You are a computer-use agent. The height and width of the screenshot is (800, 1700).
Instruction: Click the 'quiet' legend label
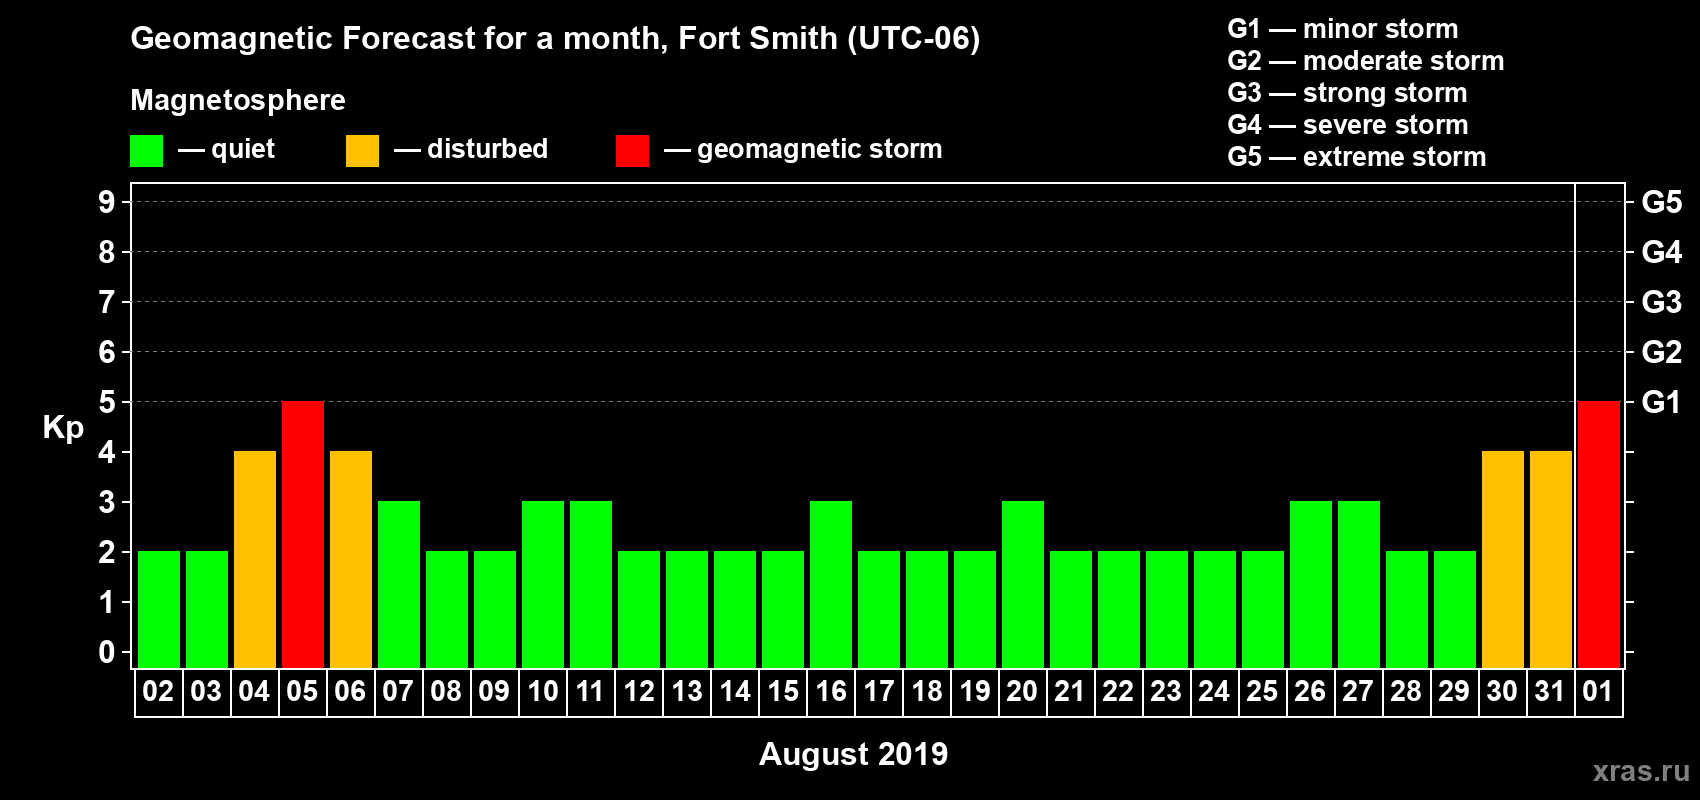click(x=243, y=150)
